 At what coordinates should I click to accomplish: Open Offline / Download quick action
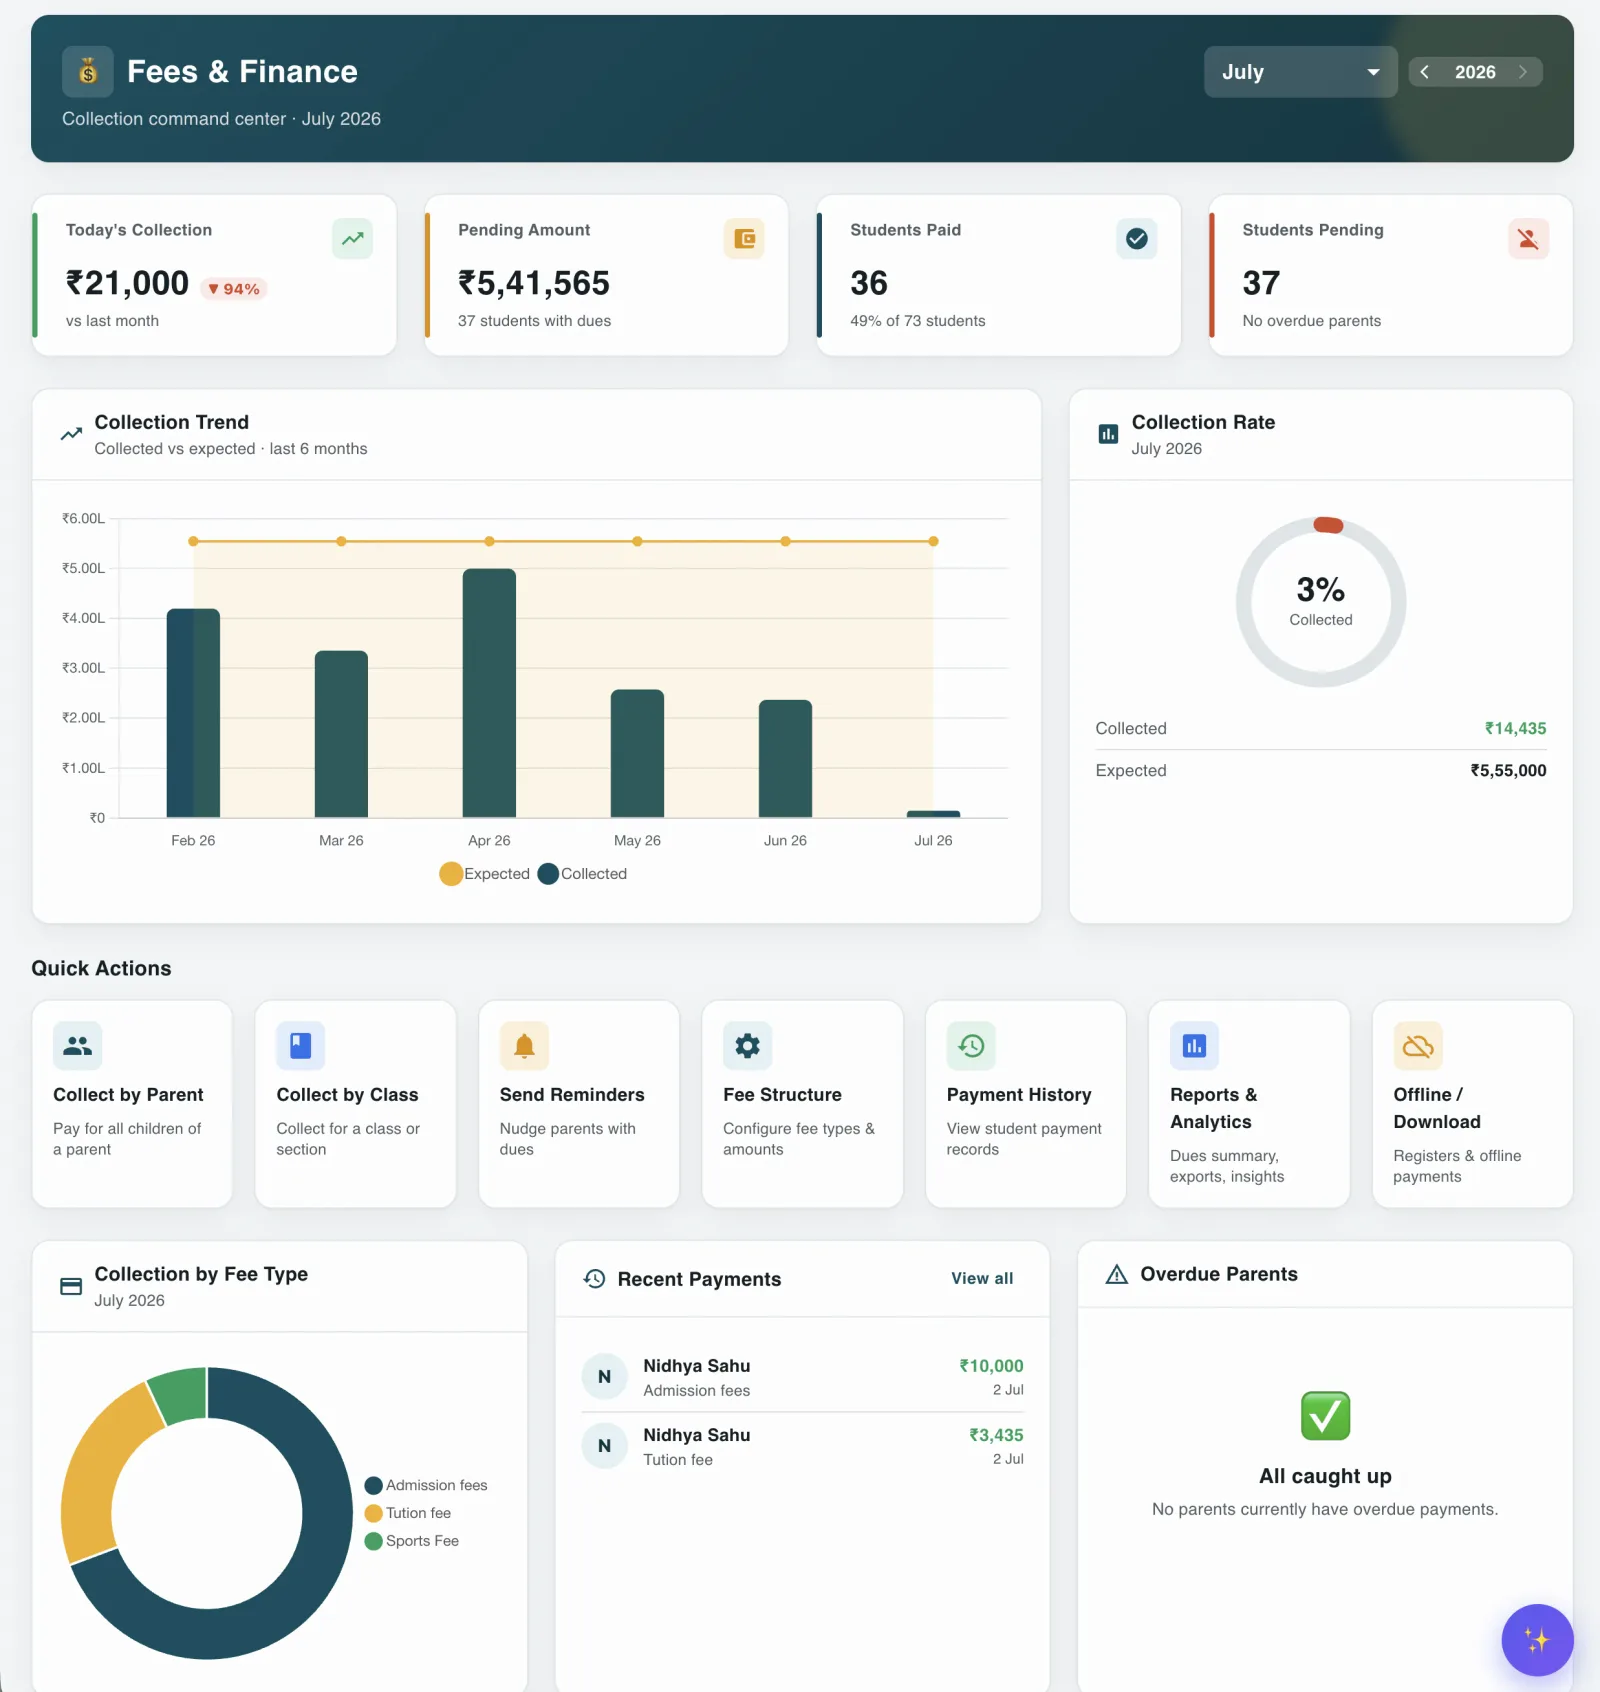(x=1473, y=1104)
